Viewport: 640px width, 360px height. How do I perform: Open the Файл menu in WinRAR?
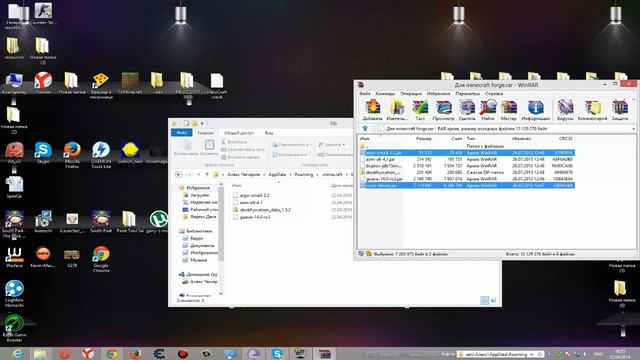coord(364,93)
